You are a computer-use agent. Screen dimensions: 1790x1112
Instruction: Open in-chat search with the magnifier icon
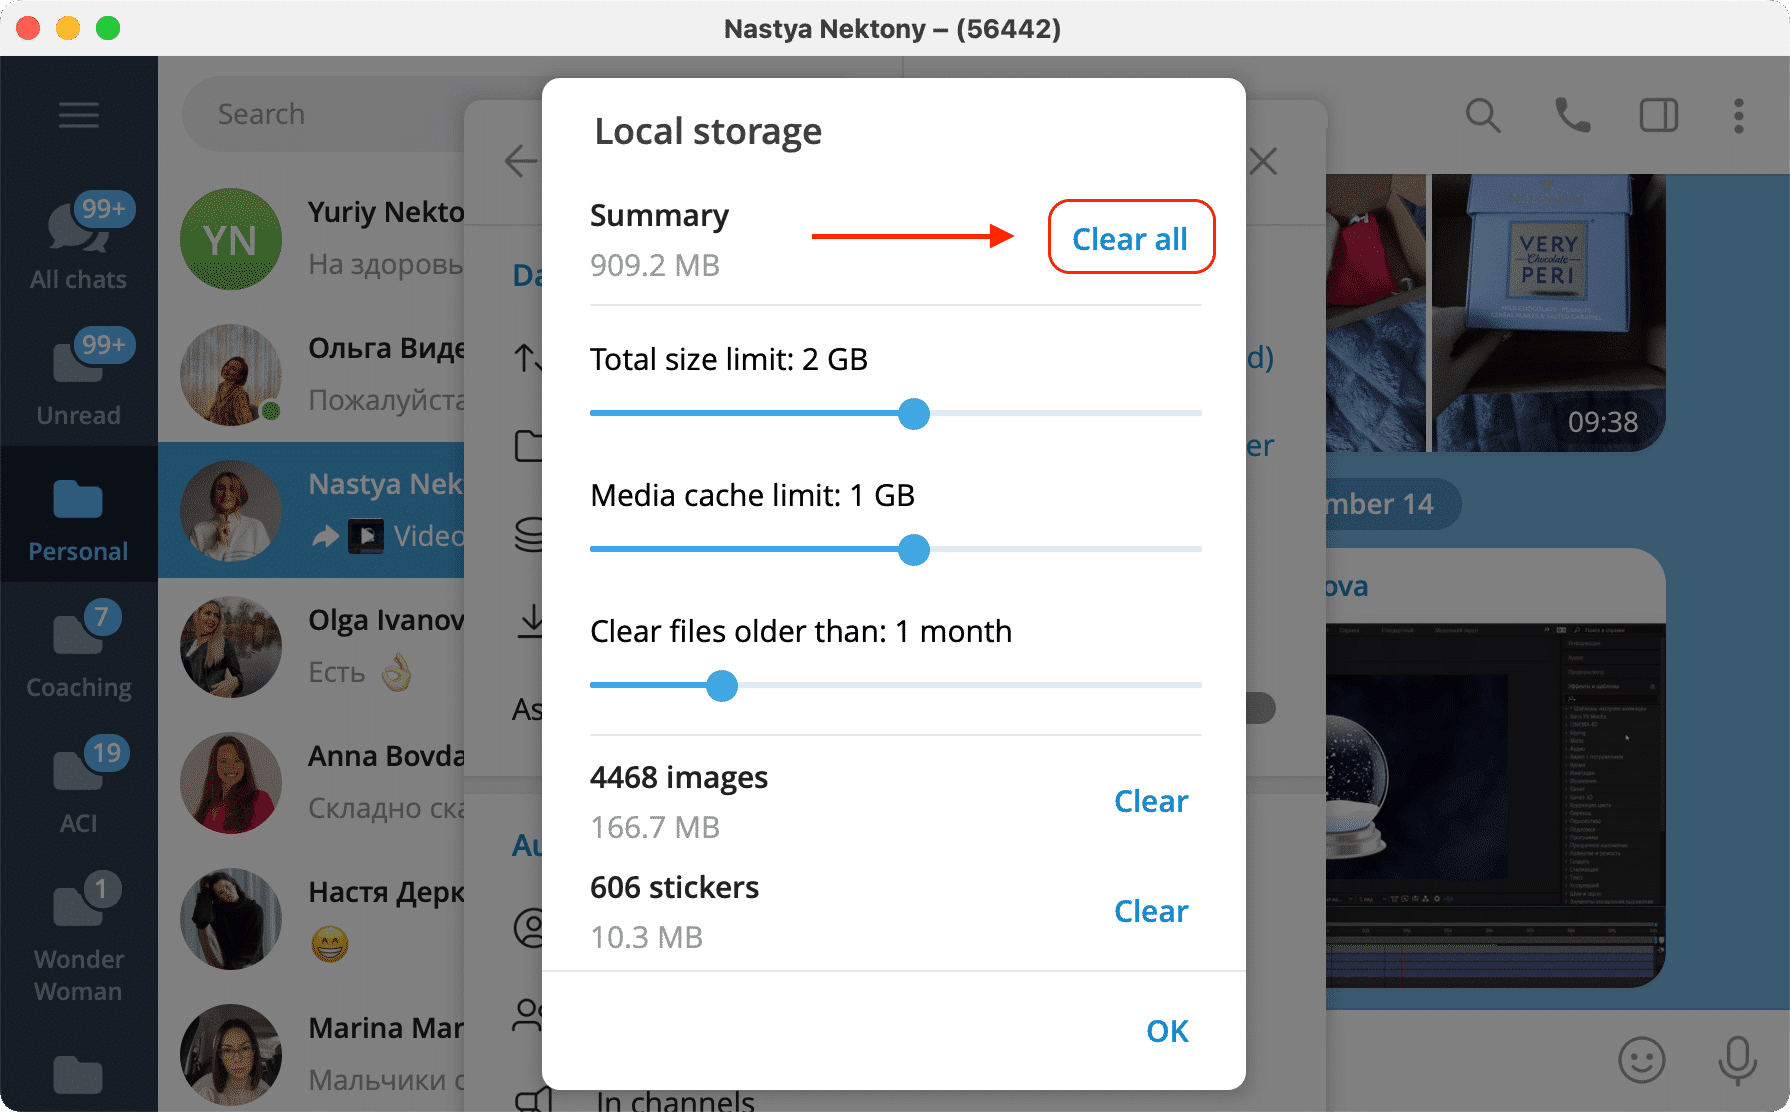click(1483, 115)
